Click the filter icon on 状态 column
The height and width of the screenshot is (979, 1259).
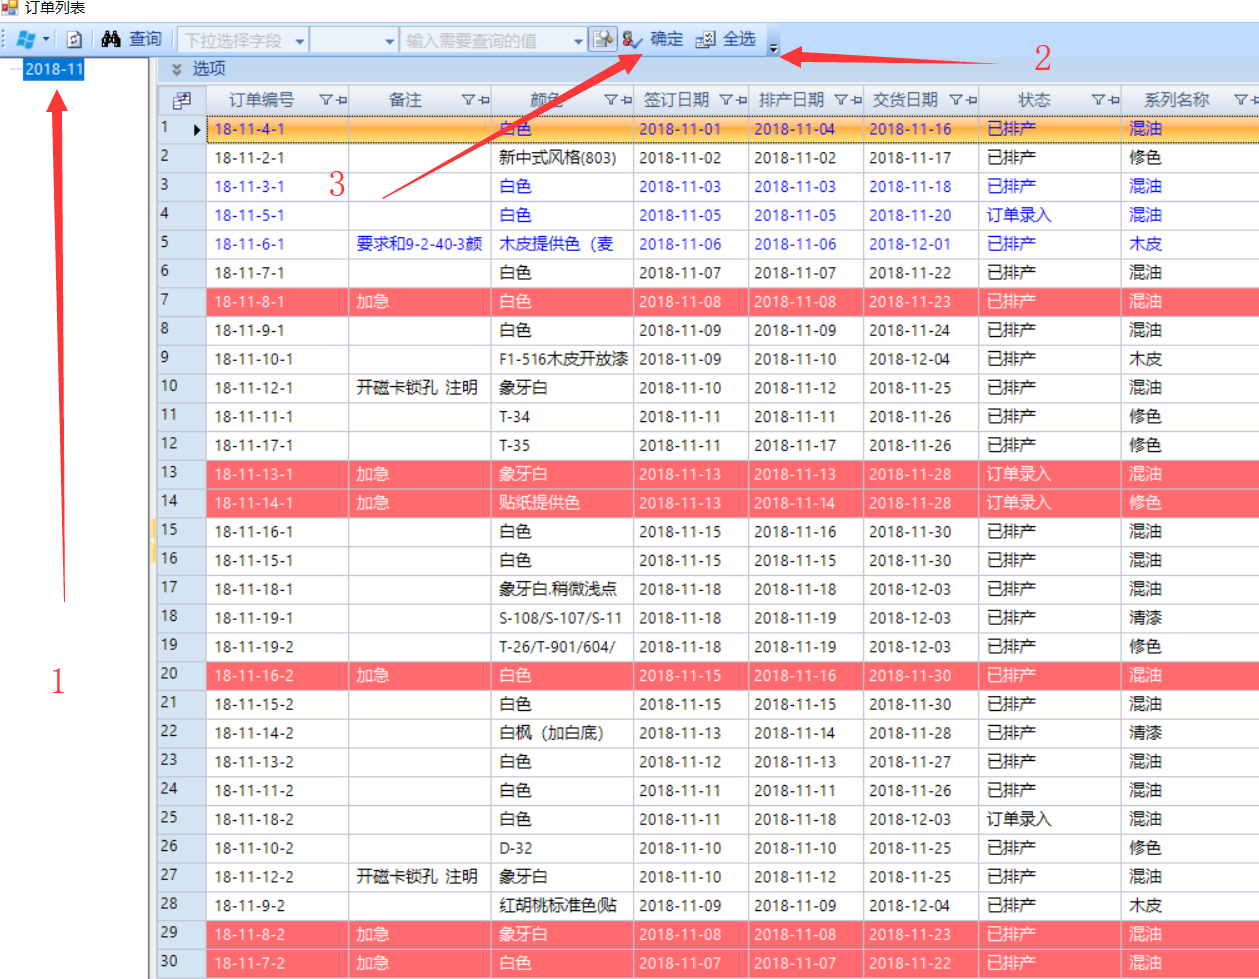click(x=1098, y=100)
